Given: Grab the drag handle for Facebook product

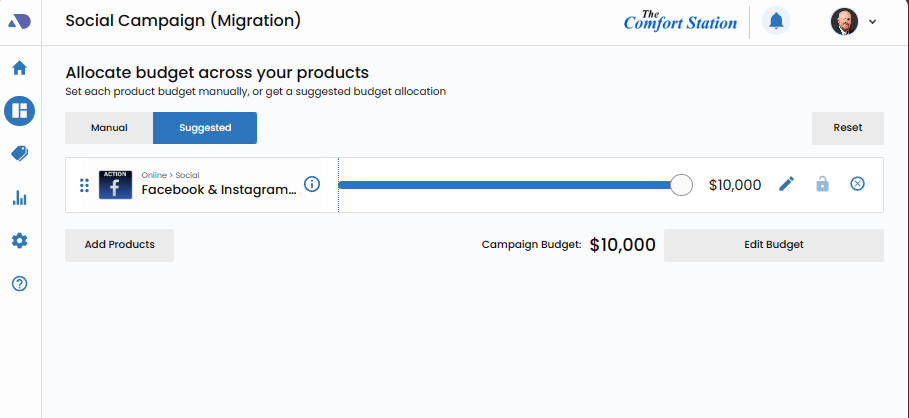Looking at the screenshot, I should tap(84, 185).
